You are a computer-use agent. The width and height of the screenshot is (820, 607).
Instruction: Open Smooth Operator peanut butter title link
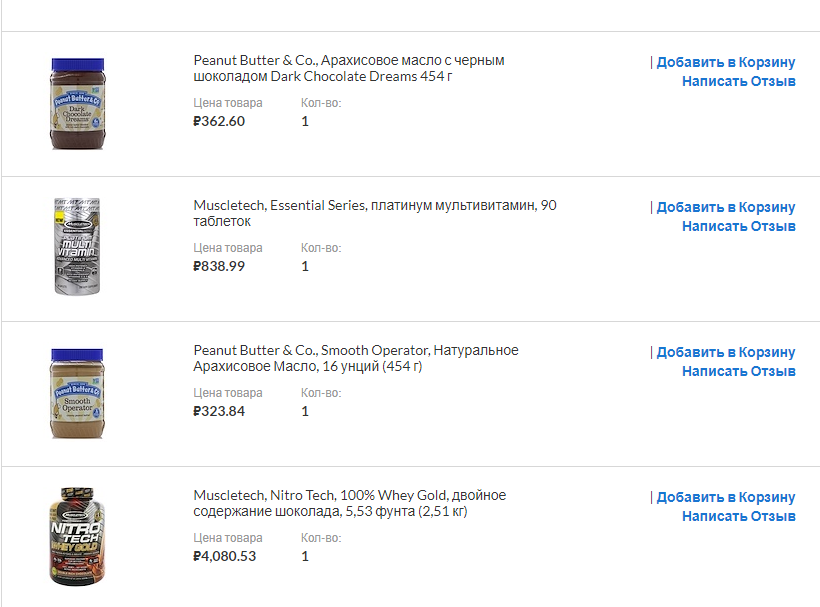[x=355, y=358]
